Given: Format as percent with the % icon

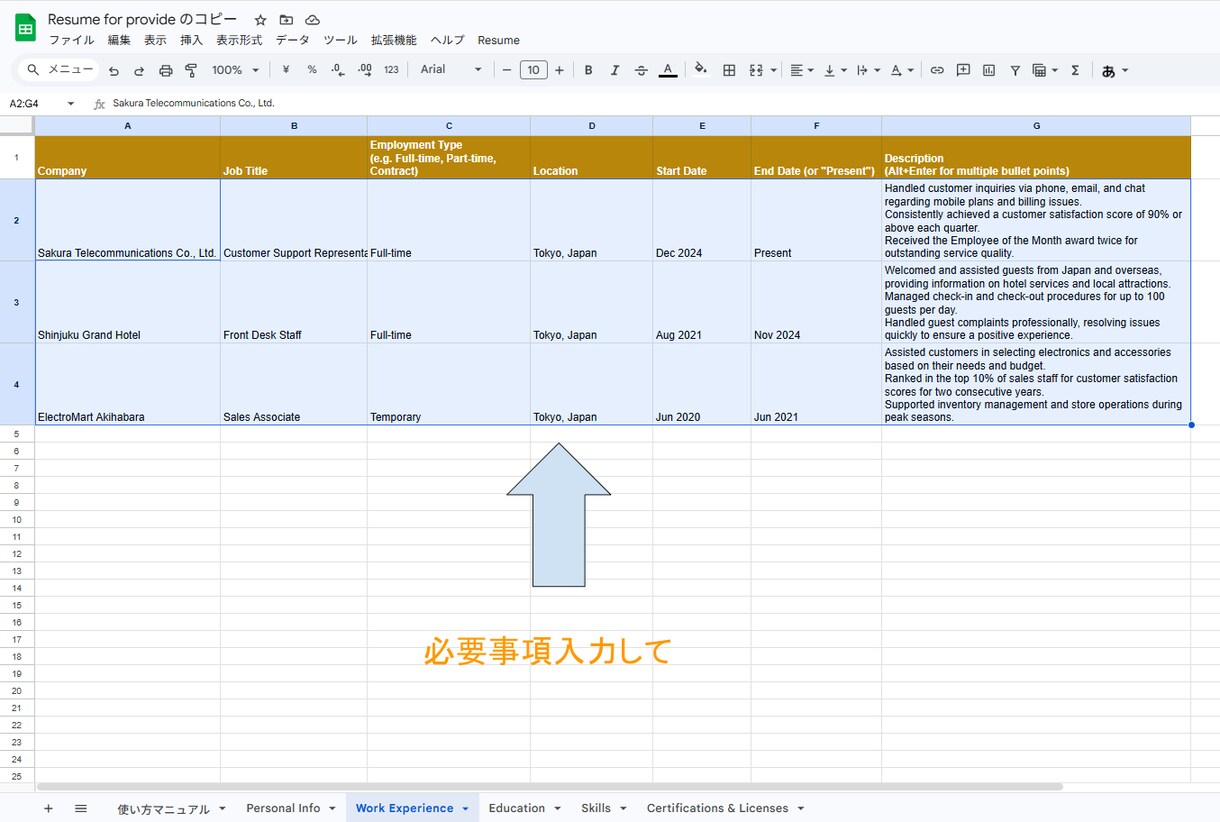Looking at the screenshot, I should [312, 70].
